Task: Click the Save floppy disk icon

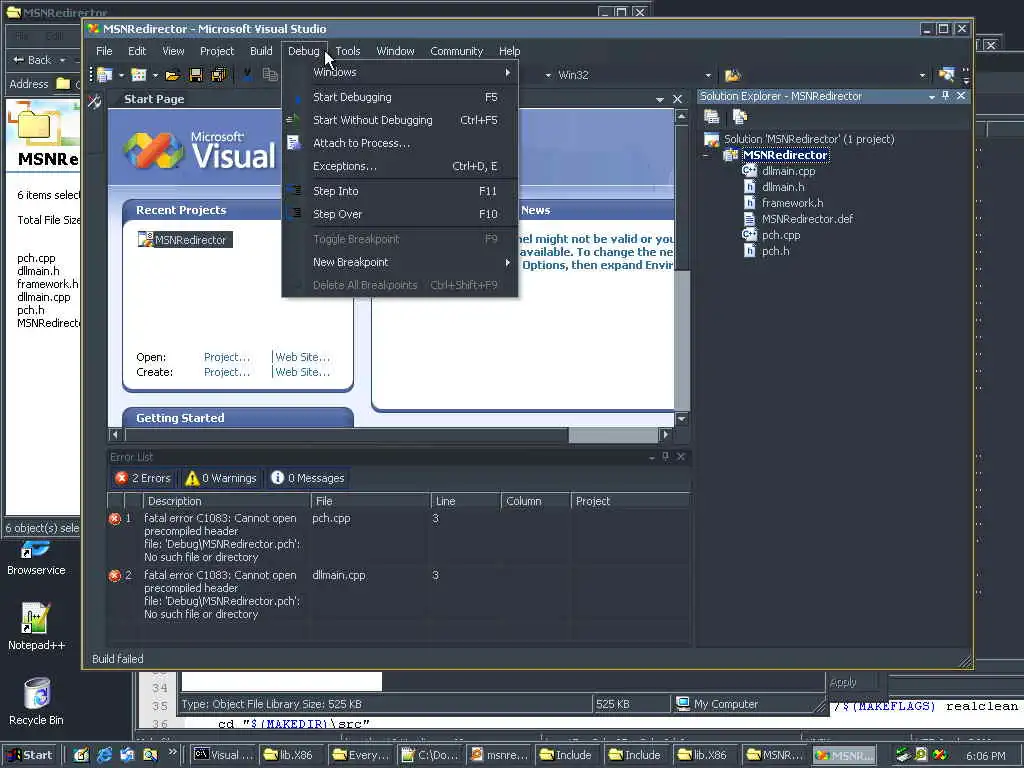Action: pyautogui.click(x=195, y=75)
